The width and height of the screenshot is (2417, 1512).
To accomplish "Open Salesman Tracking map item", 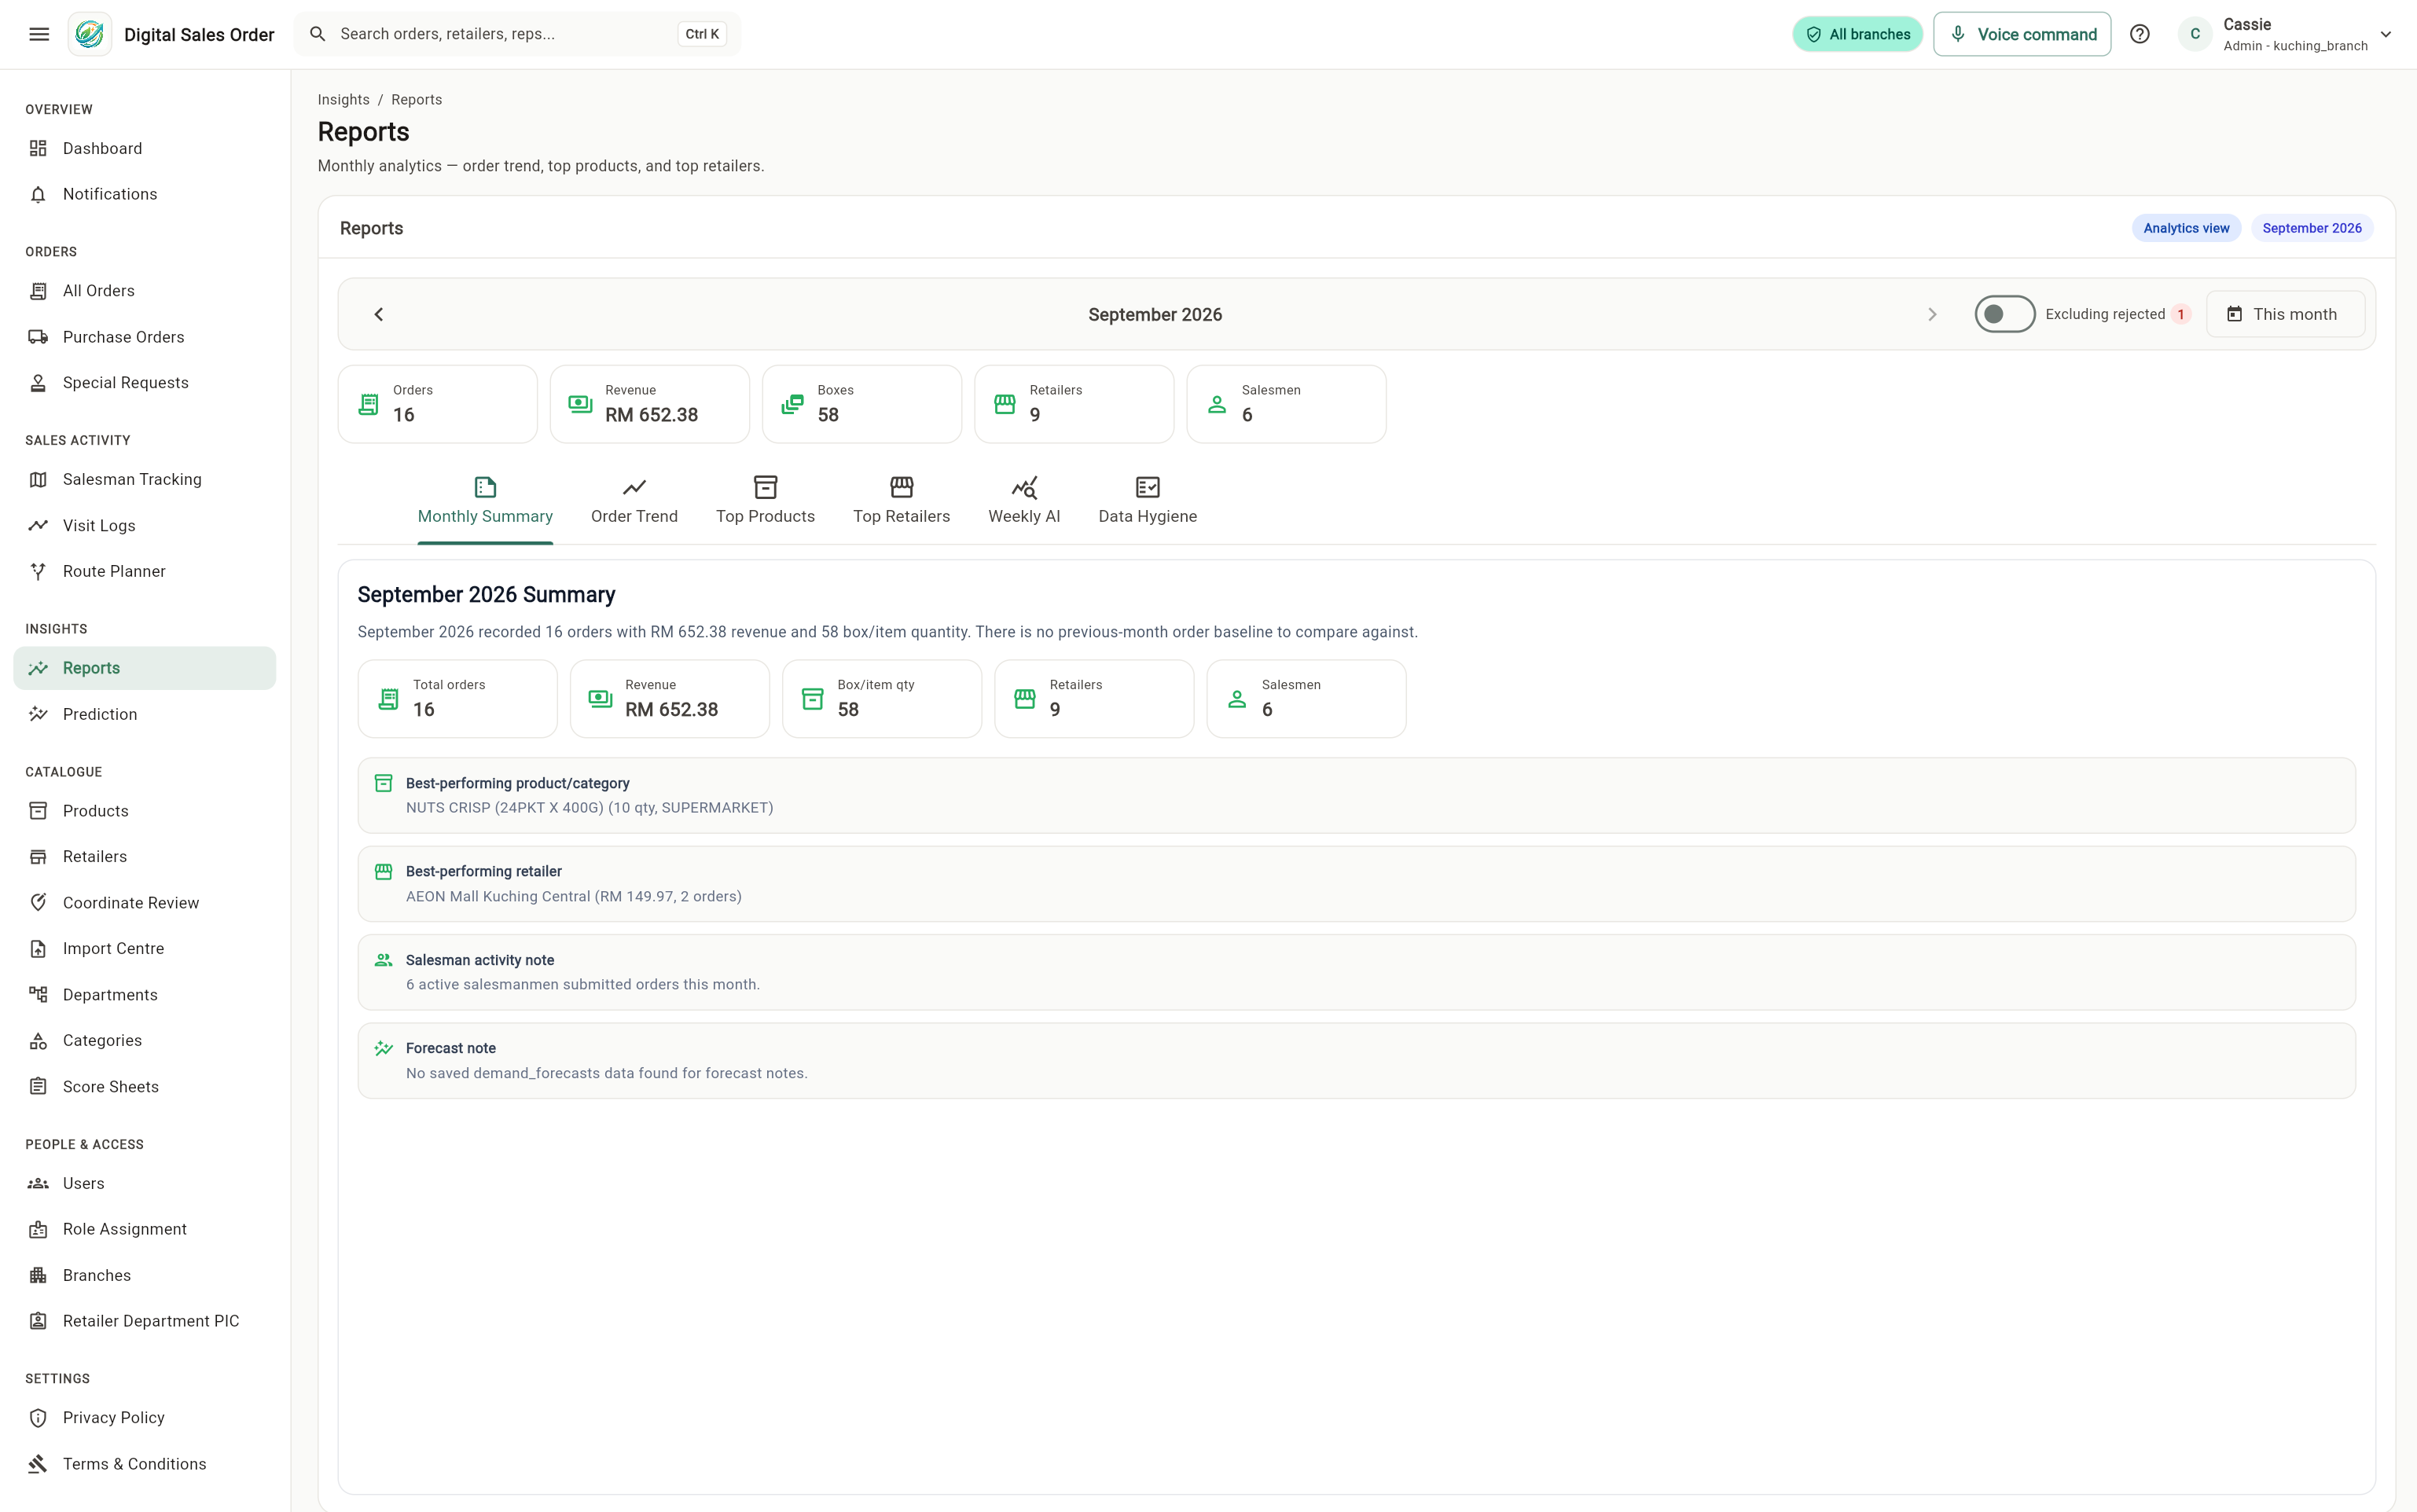I will coord(144,479).
